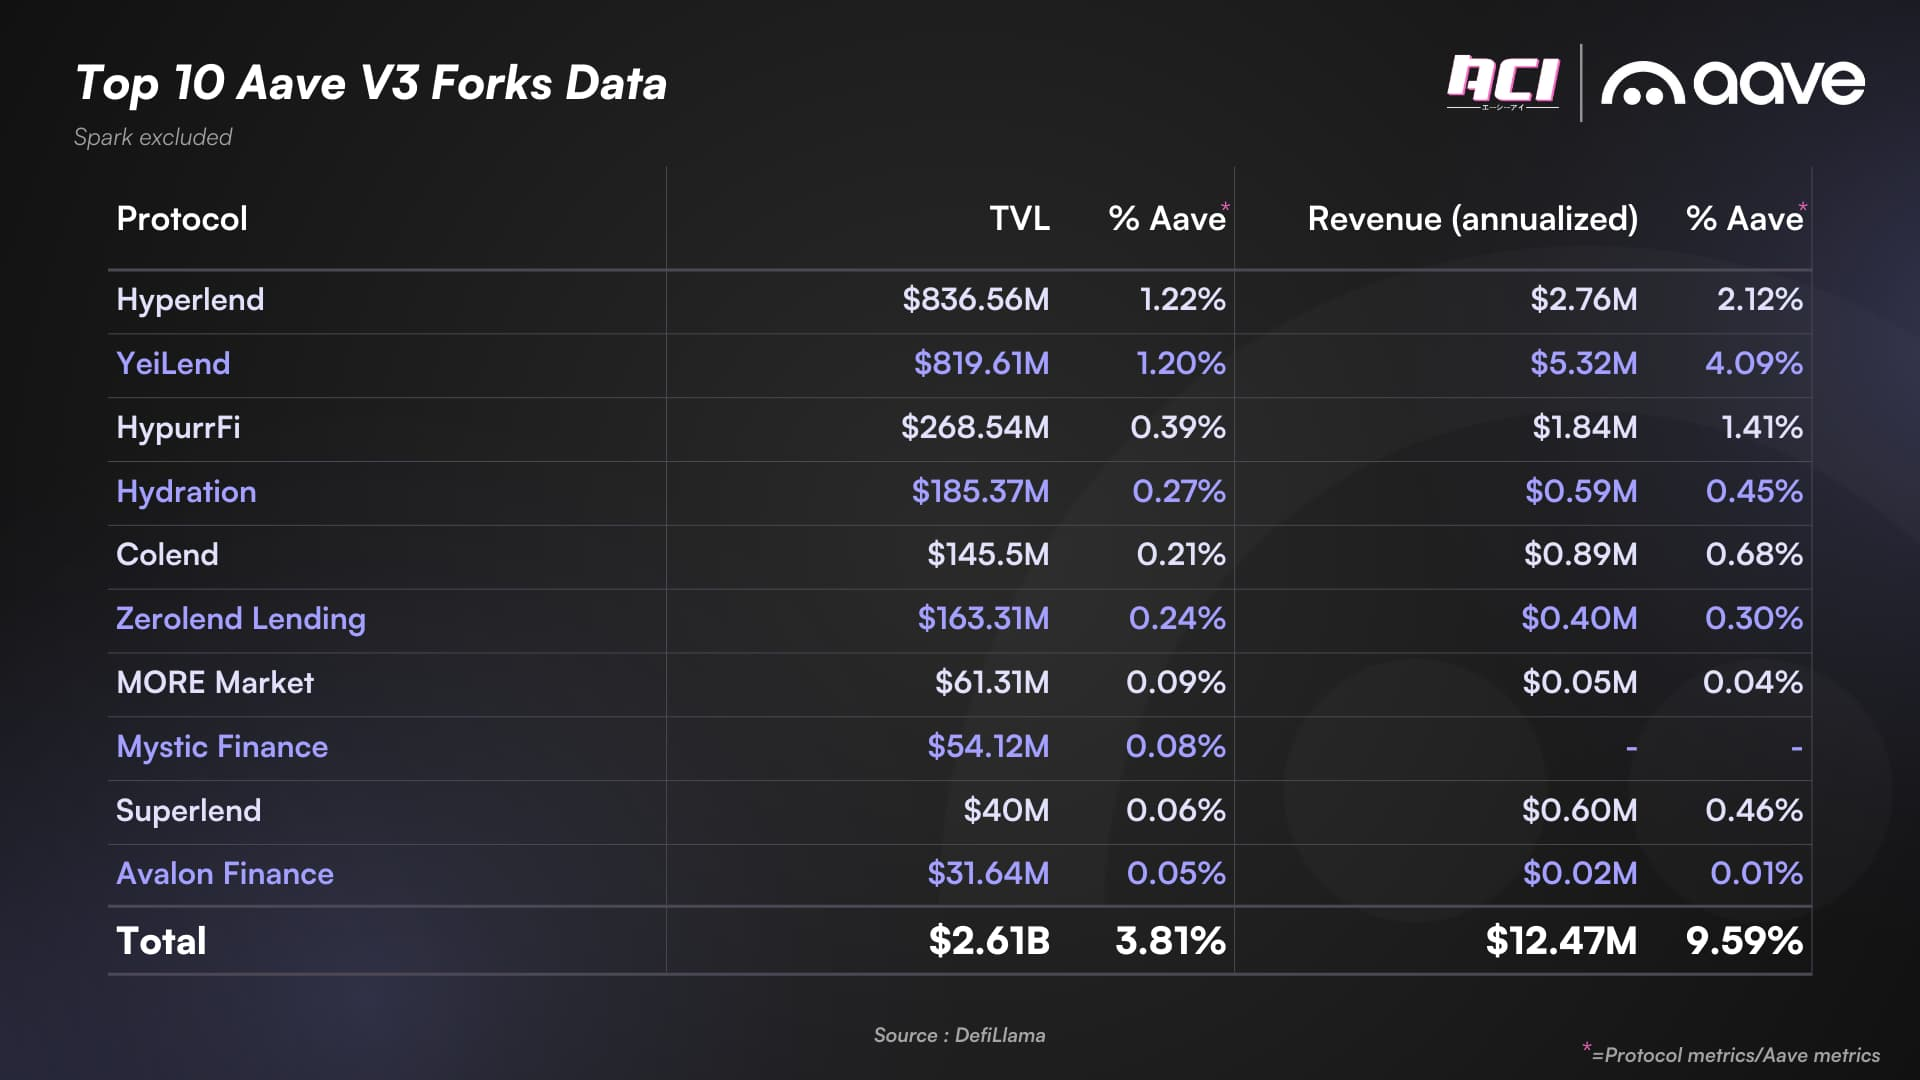This screenshot has height=1080, width=1920.
Task: Click the Source : DefiLlama caption
Action: coord(959,1035)
